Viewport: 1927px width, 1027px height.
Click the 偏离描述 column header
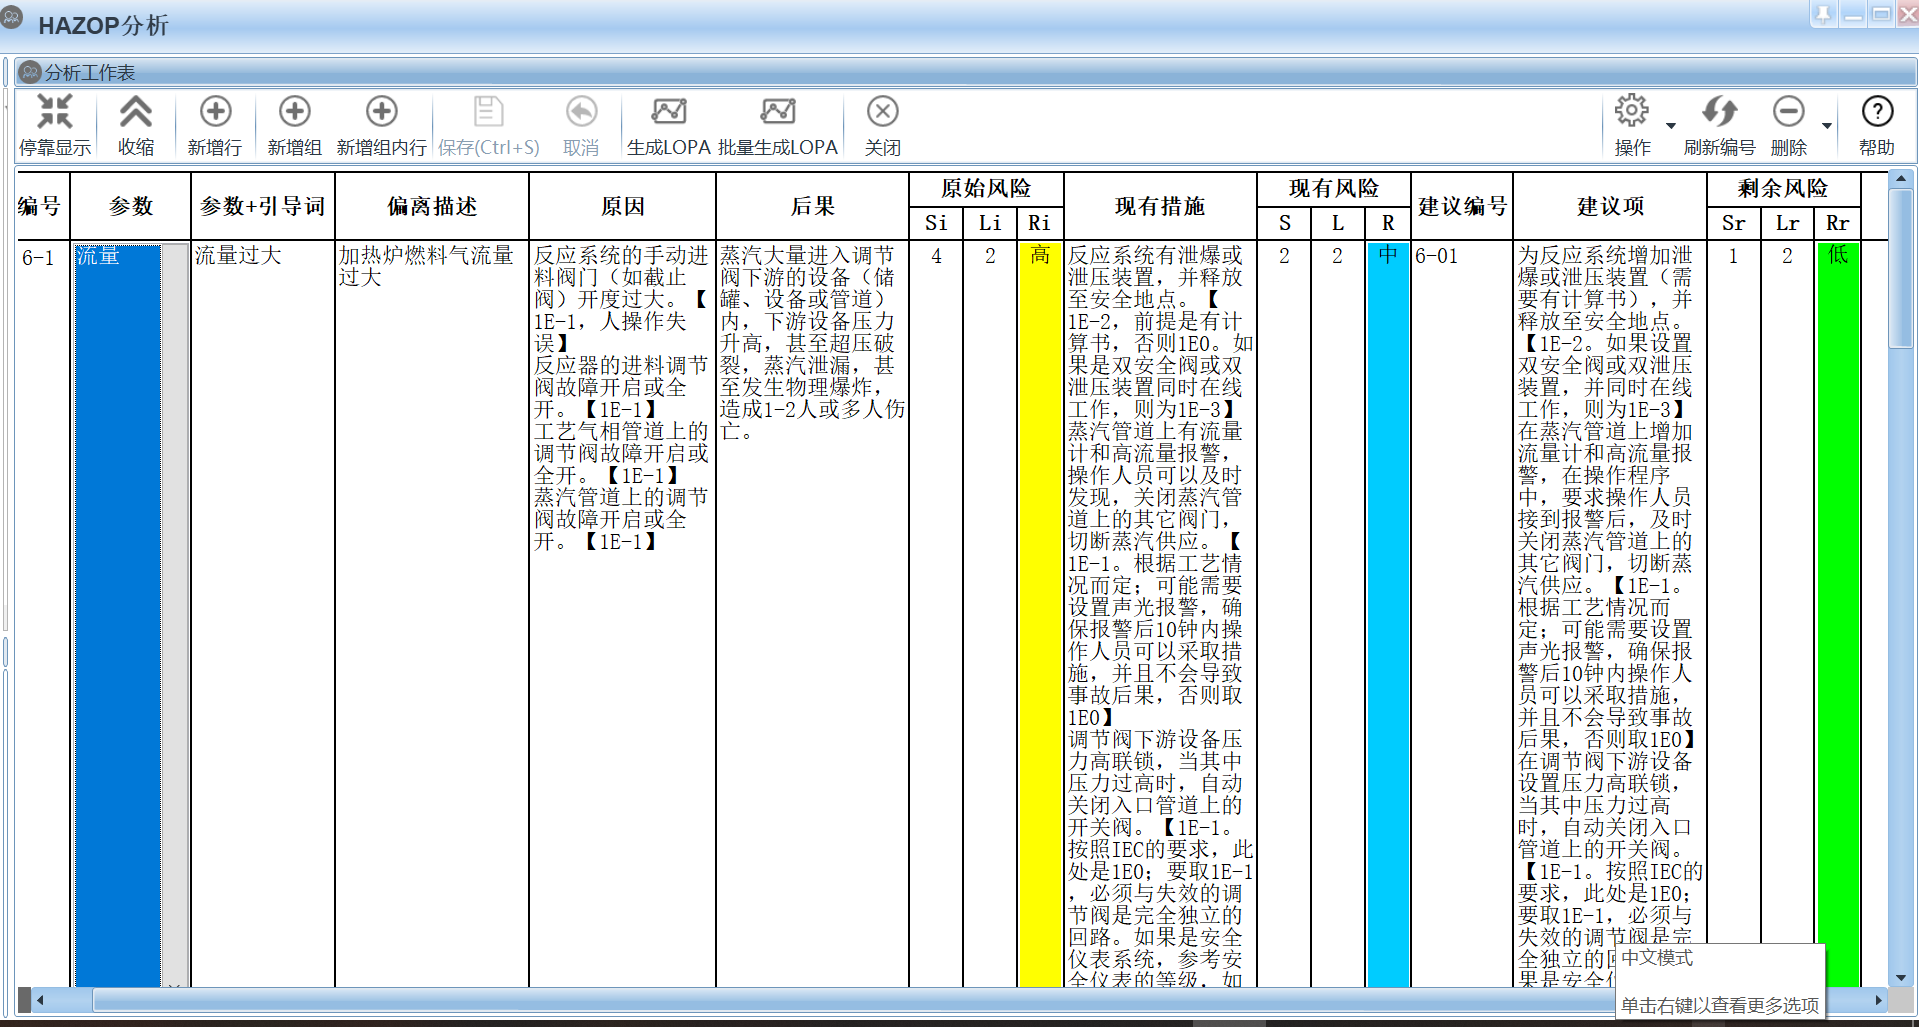[x=432, y=206]
